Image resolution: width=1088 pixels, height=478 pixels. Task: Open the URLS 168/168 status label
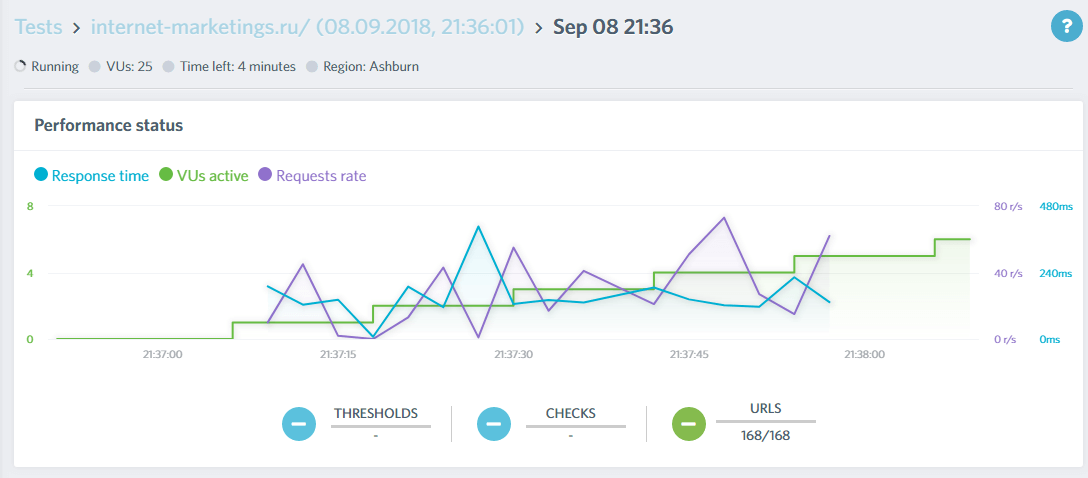(x=765, y=422)
